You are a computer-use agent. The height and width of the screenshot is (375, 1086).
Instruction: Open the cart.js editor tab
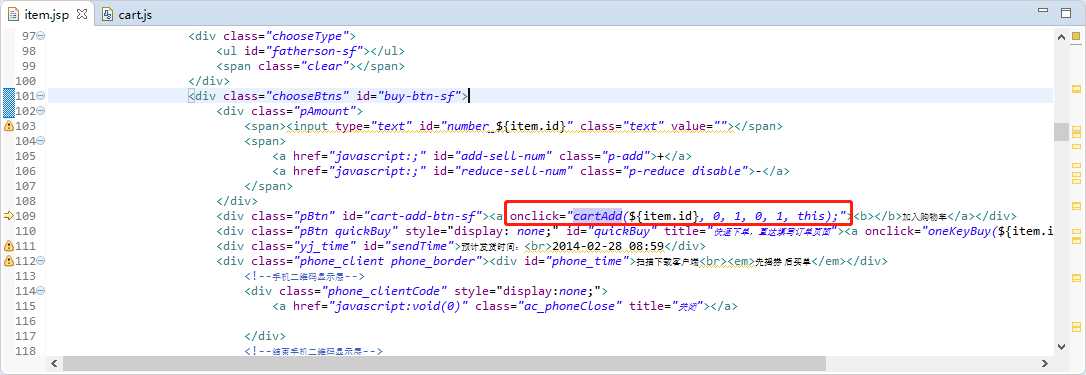pyautogui.click(x=127, y=15)
